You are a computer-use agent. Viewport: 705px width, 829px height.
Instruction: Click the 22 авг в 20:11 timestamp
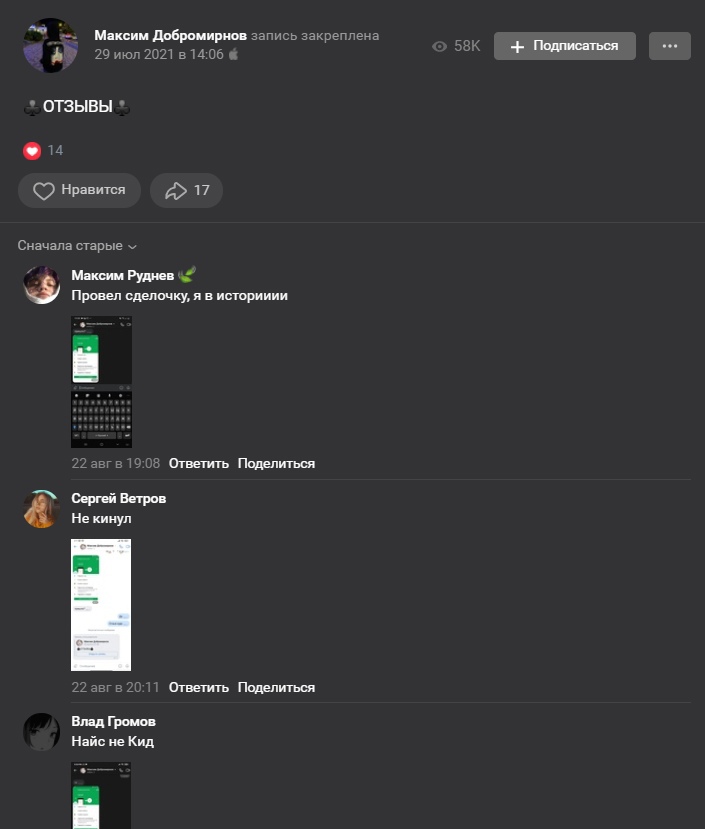pyautogui.click(x=115, y=687)
